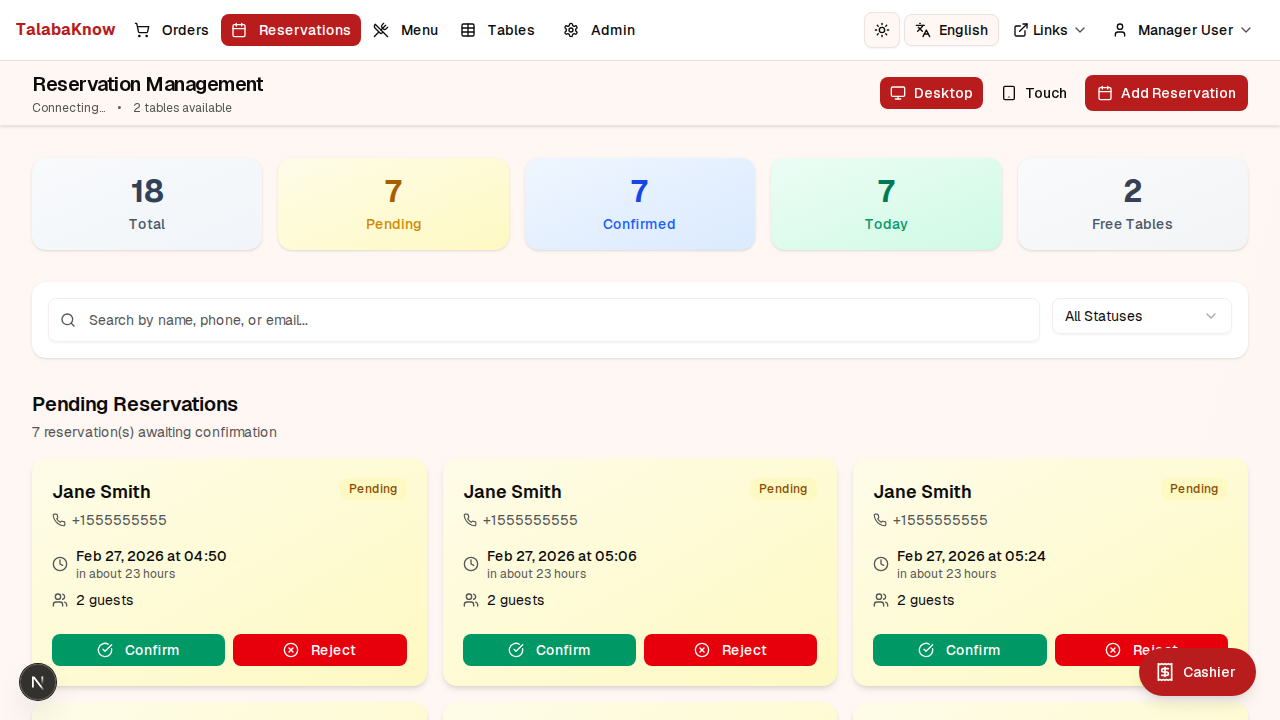Viewport: 1280px width, 720px height.
Task: Click the TalabaKnow brand logo
Action: pos(65,29)
